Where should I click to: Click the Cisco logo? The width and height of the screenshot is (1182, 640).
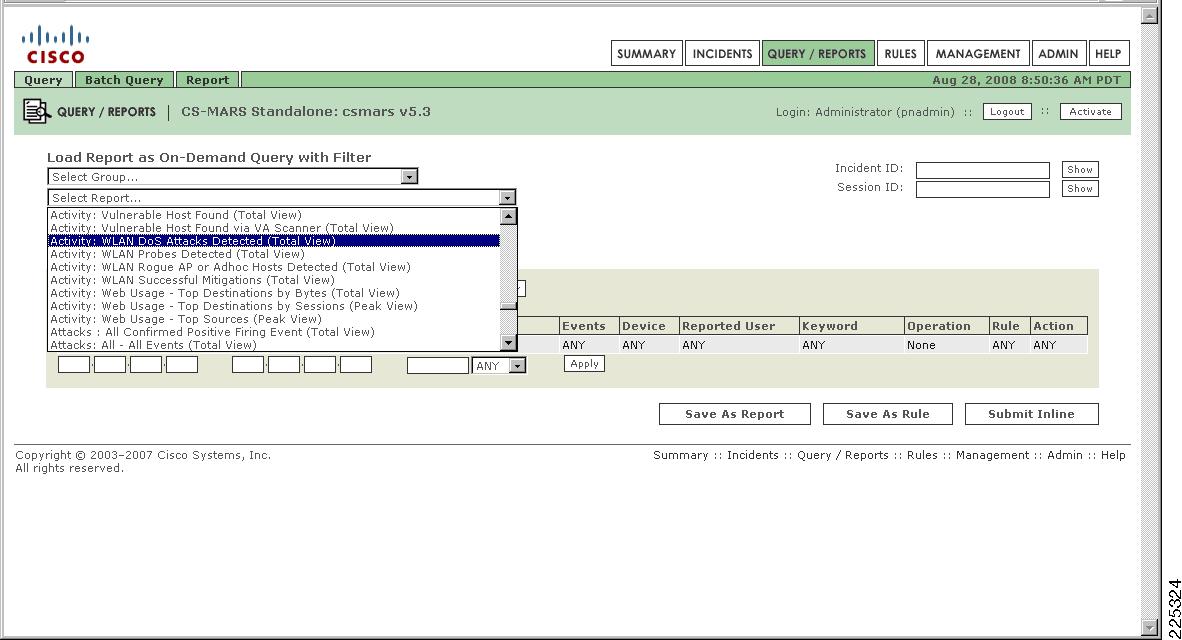coord(55,44)
